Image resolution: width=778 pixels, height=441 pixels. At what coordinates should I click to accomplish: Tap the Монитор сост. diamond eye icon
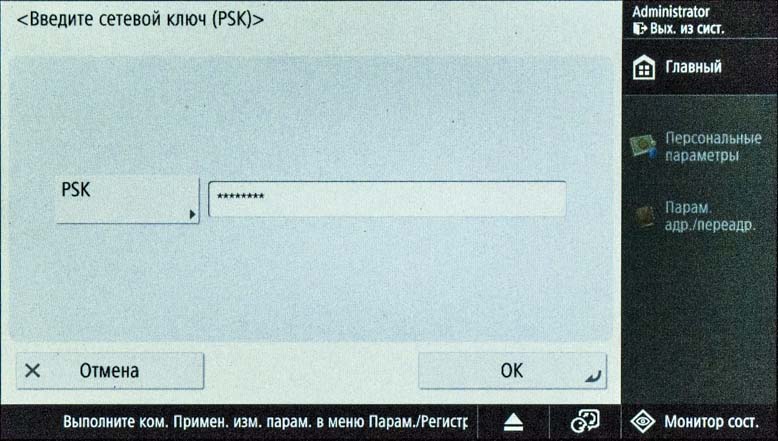[643, 422]
